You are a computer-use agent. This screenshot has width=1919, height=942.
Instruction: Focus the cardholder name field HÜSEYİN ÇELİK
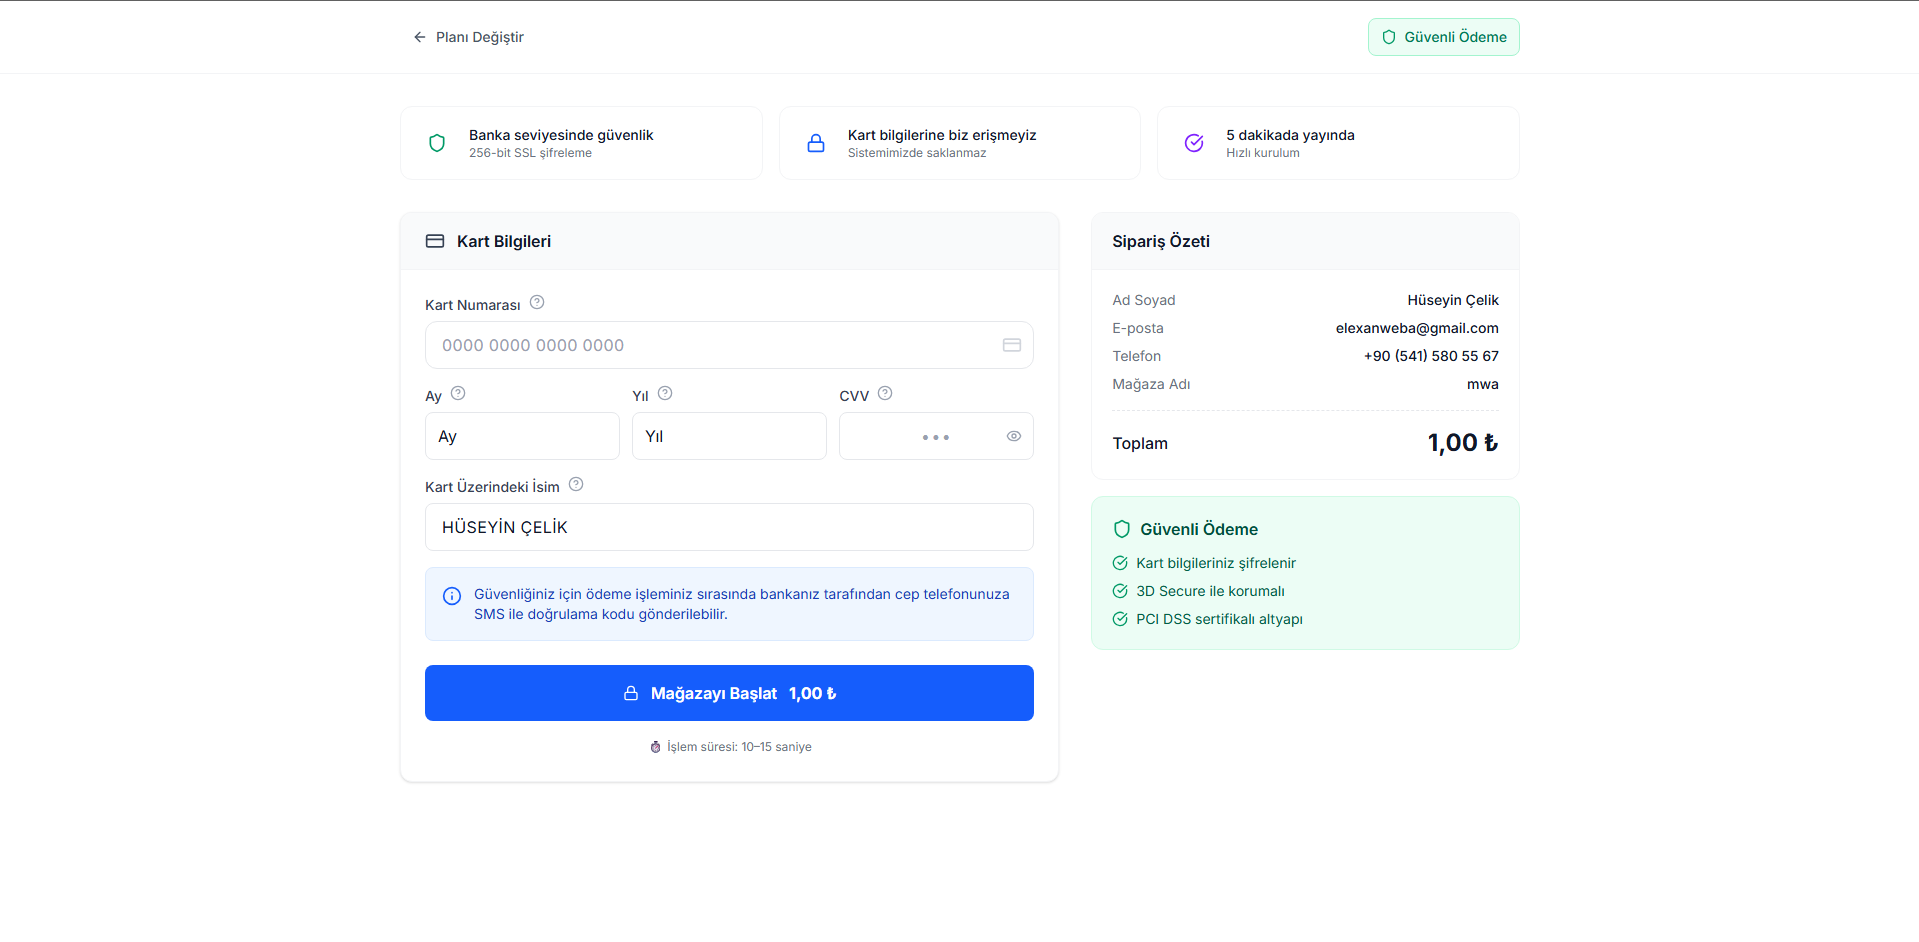[729, 527]
